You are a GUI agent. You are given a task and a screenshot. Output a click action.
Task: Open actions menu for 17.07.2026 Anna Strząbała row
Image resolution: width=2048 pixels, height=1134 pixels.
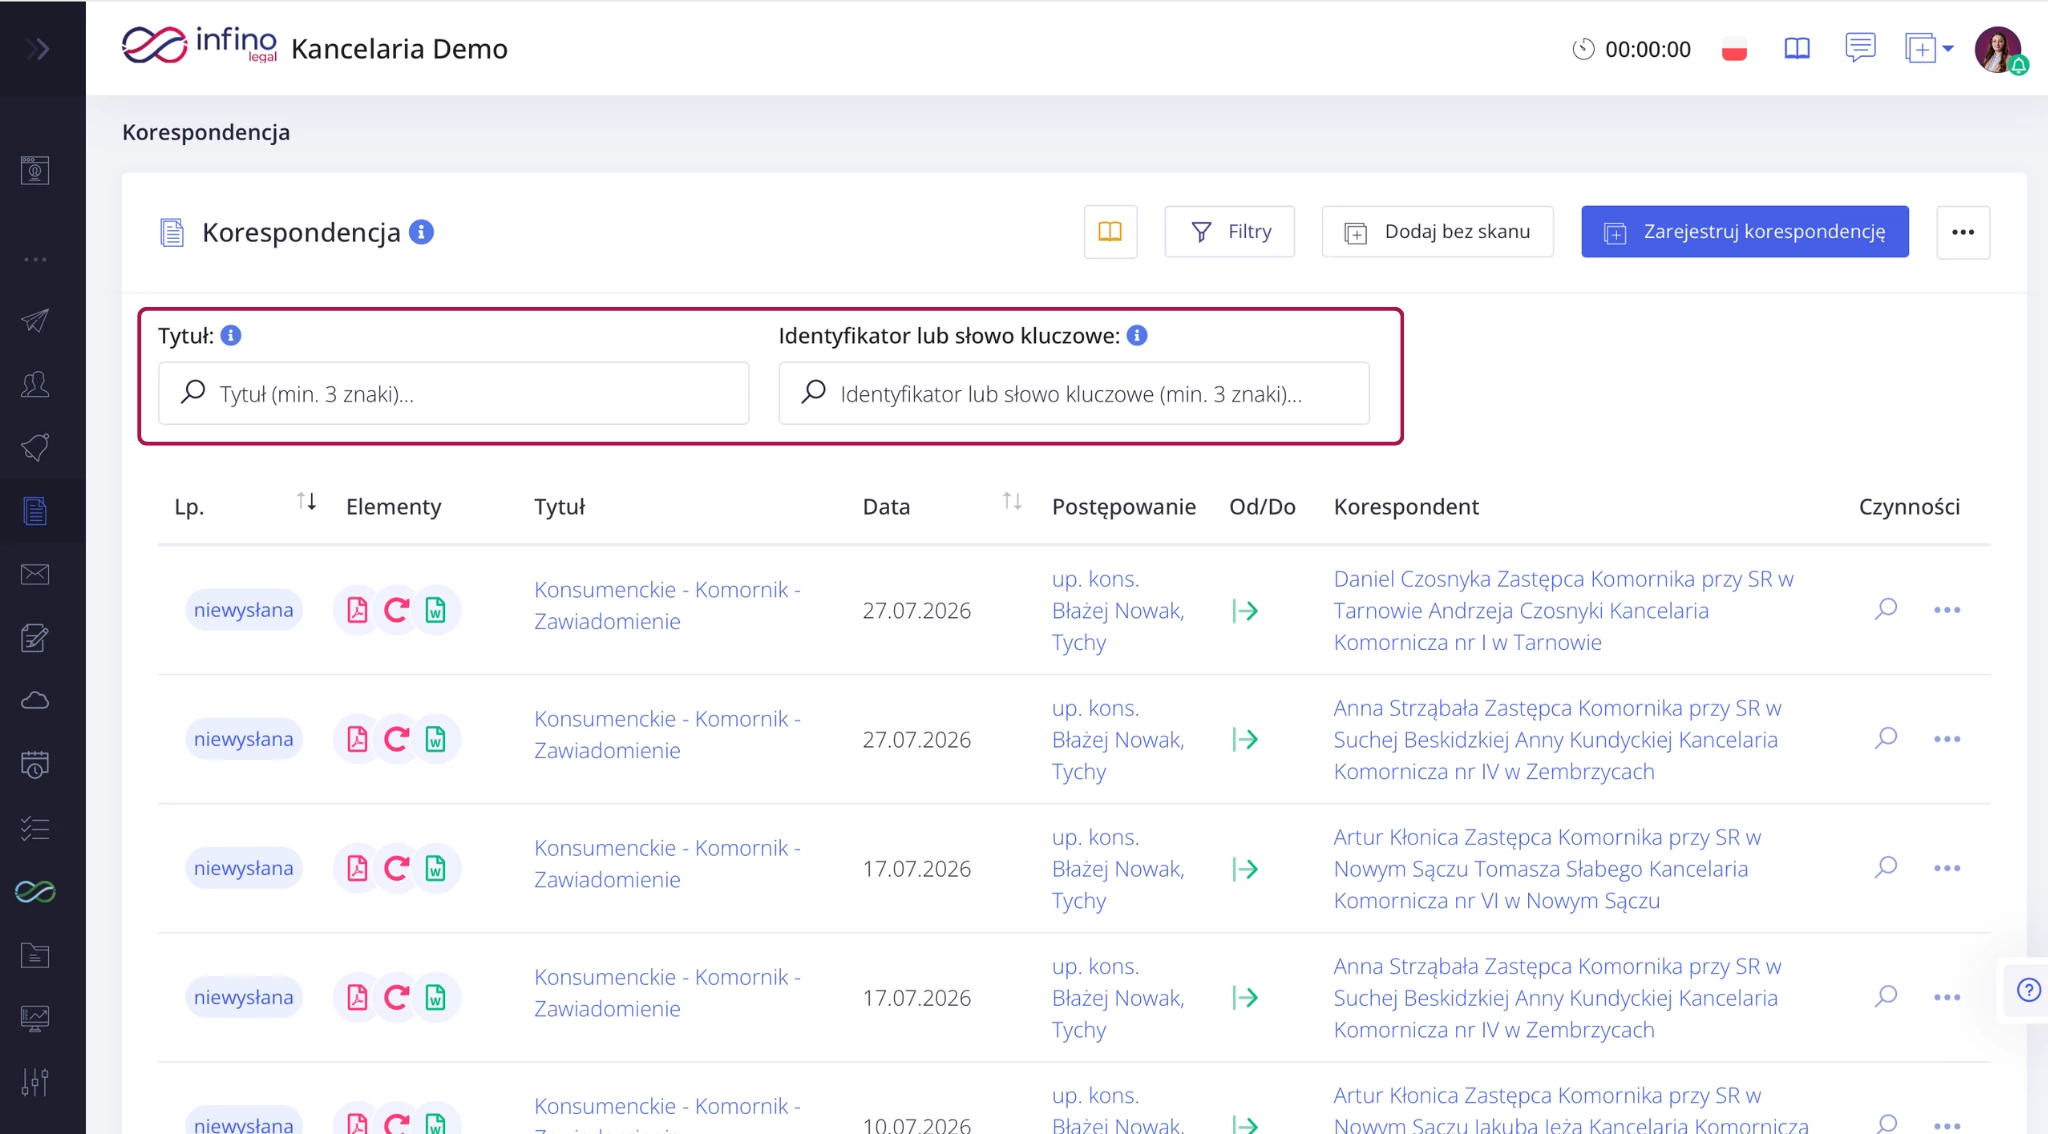click(x=1947, y=997)
